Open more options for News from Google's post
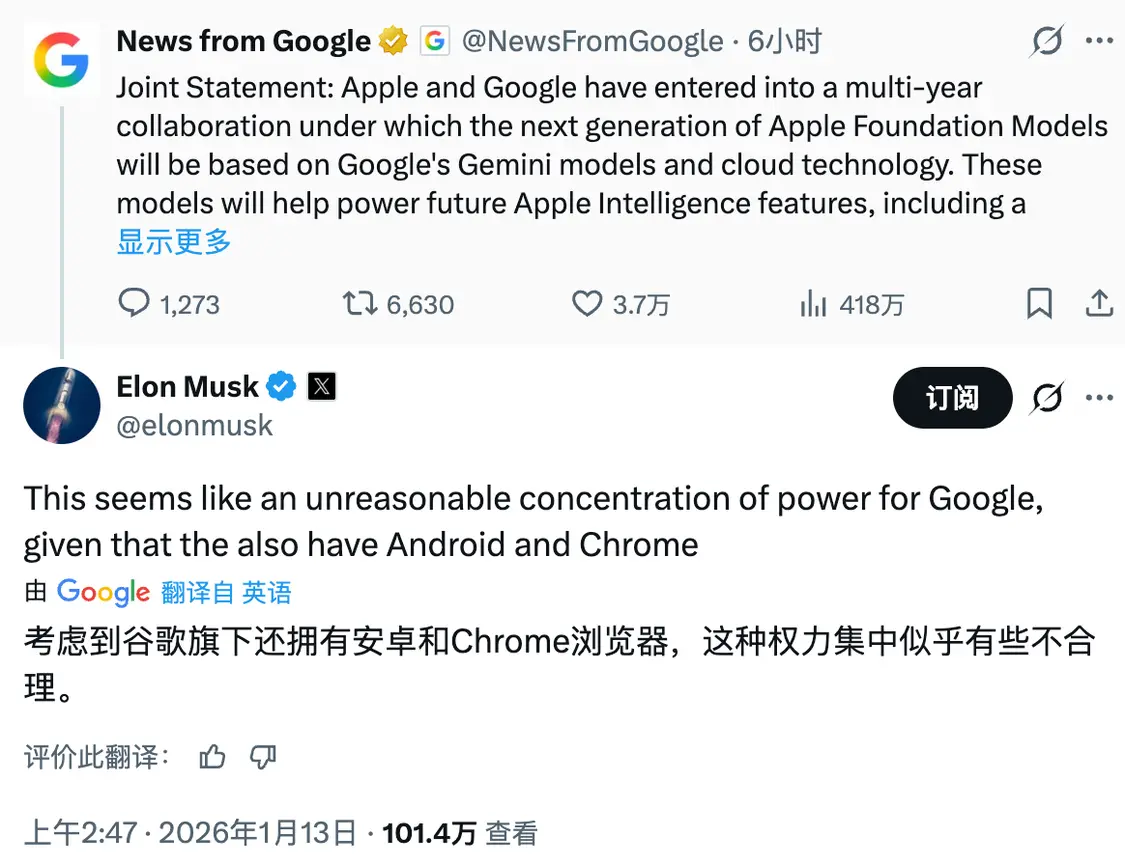Image resolution: width=1125 pixels, height=865 pixels. click(1100, 40)
